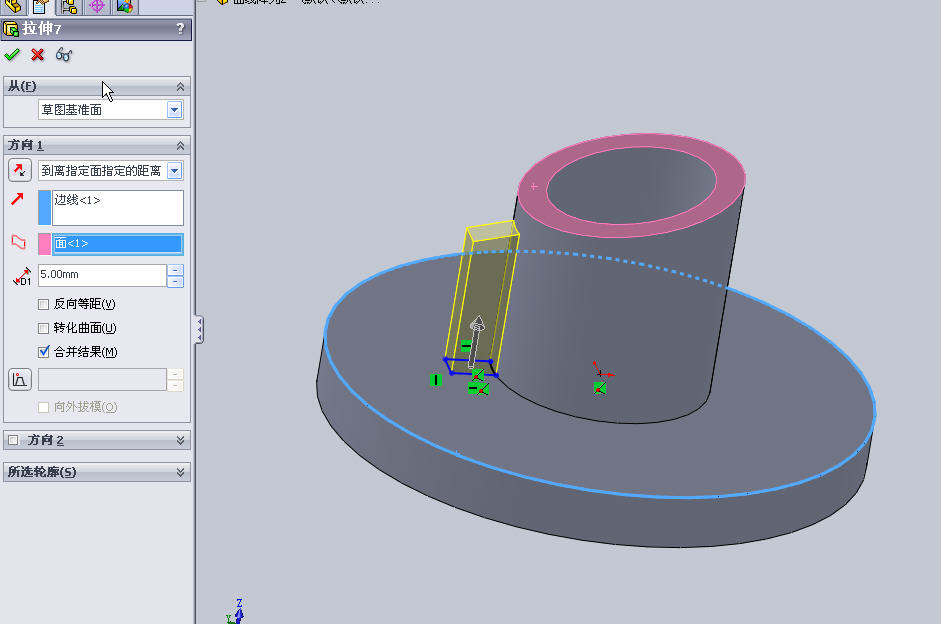Viewport: 941px width, 624px height.
Task: Uncheck 合并结果(M) checkbox
Action: click(x=43, y=352)
